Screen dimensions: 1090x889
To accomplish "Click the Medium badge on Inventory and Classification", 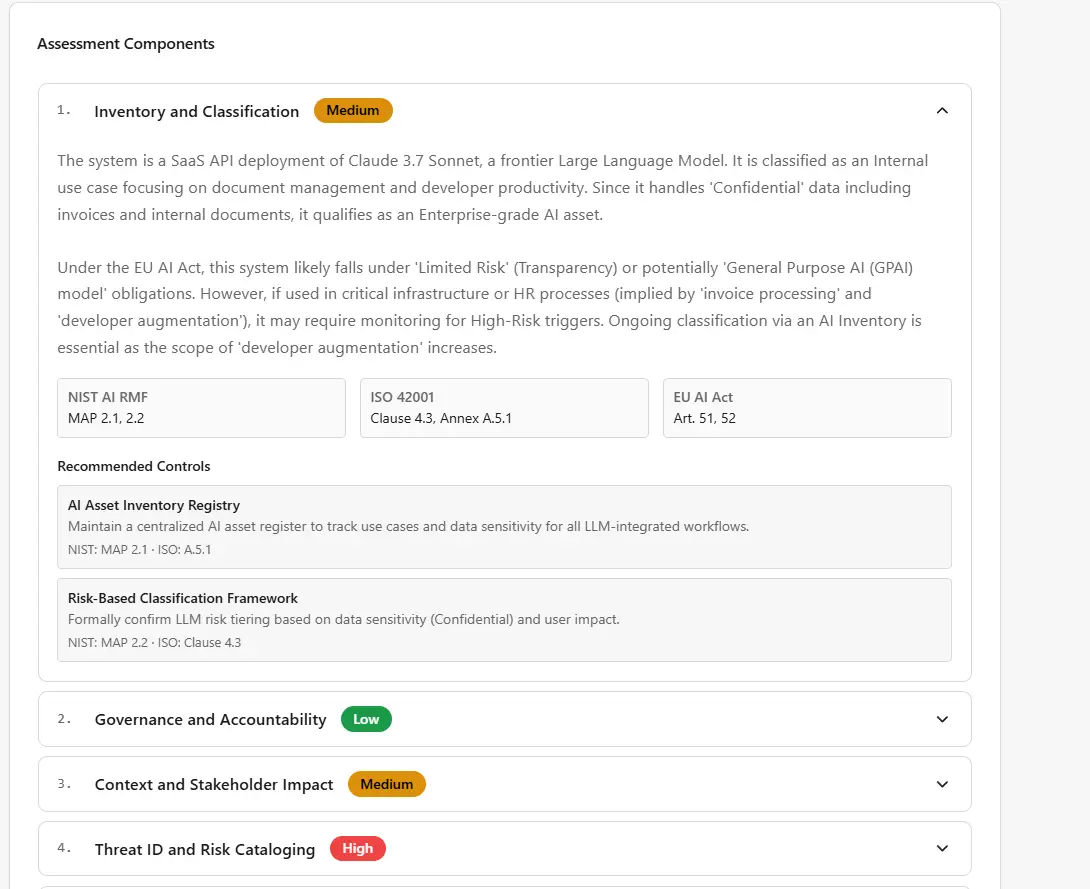I will [353, 111].
